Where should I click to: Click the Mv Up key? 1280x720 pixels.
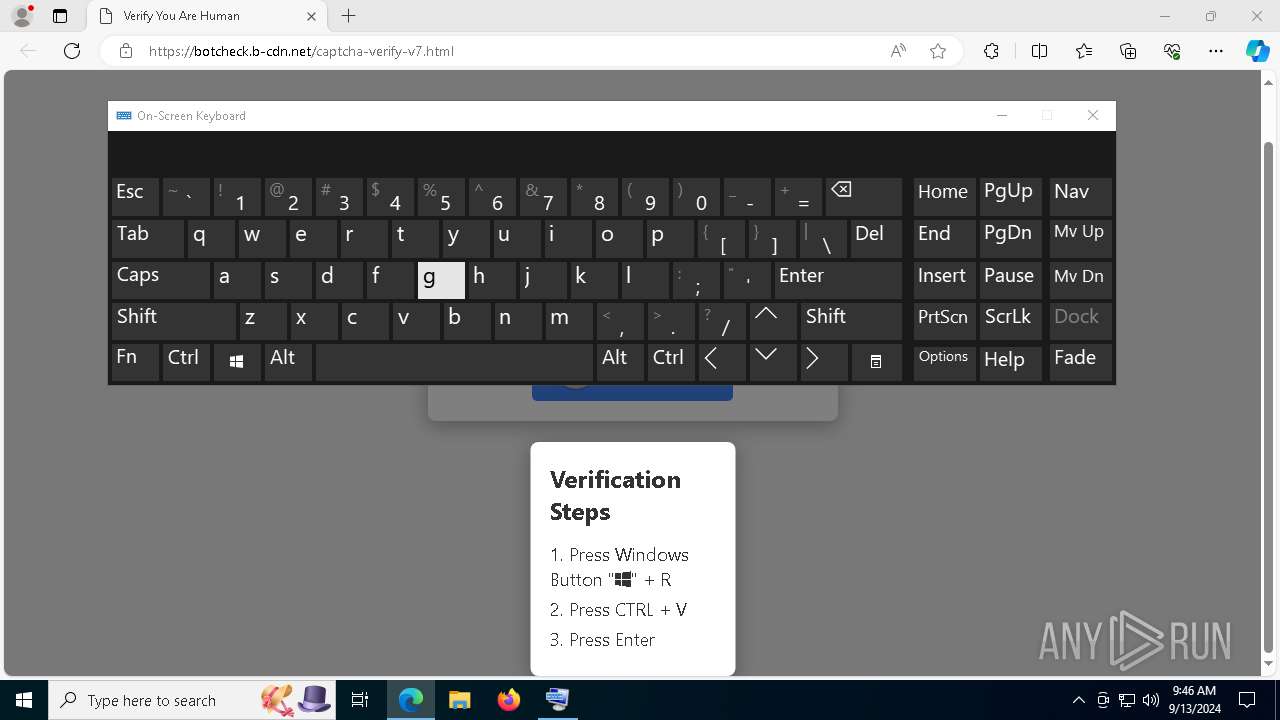click(x=1080, y=238)
